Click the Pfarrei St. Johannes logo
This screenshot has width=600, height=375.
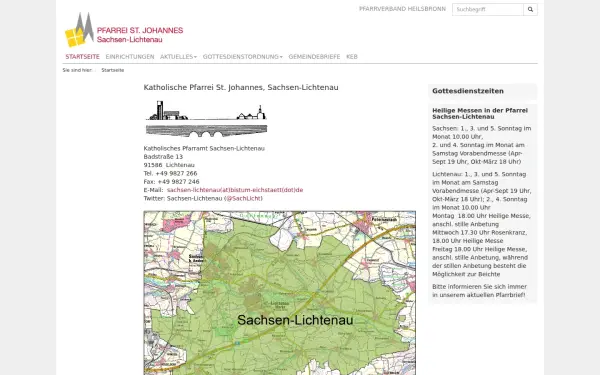pos(124,30)
